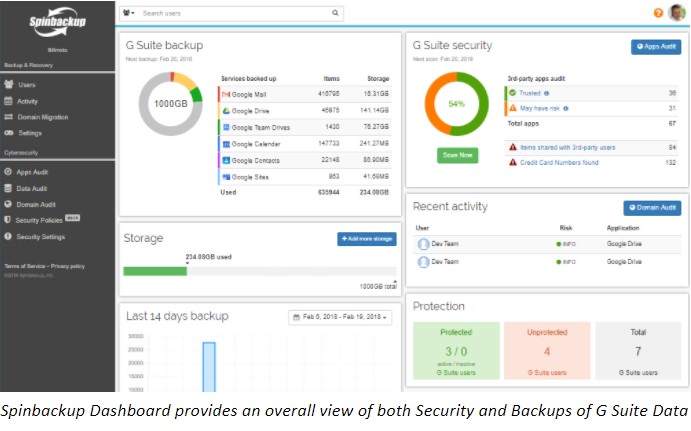Screen dimensions: 691x431
Task: Click the Google Contacts icon
Action: coord(226,160)
